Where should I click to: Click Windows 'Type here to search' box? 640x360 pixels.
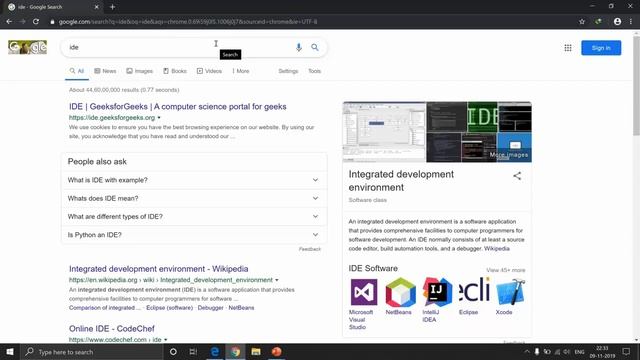click(x=92, y=352)
